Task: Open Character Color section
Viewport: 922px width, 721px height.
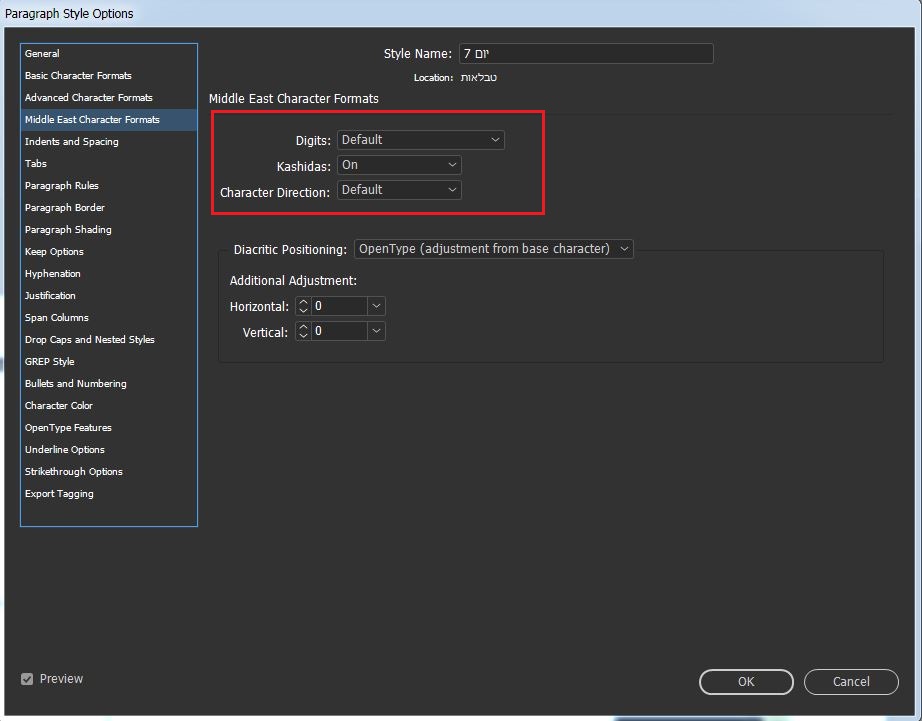Action: [x=109, y=406]
